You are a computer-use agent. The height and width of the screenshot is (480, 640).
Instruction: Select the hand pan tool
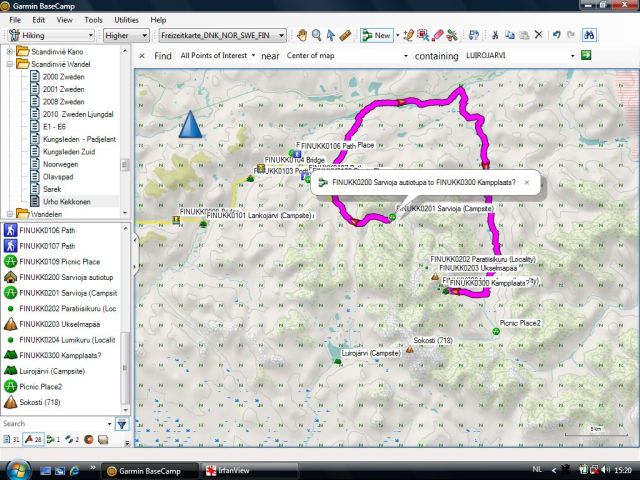[x=302, y=35]
